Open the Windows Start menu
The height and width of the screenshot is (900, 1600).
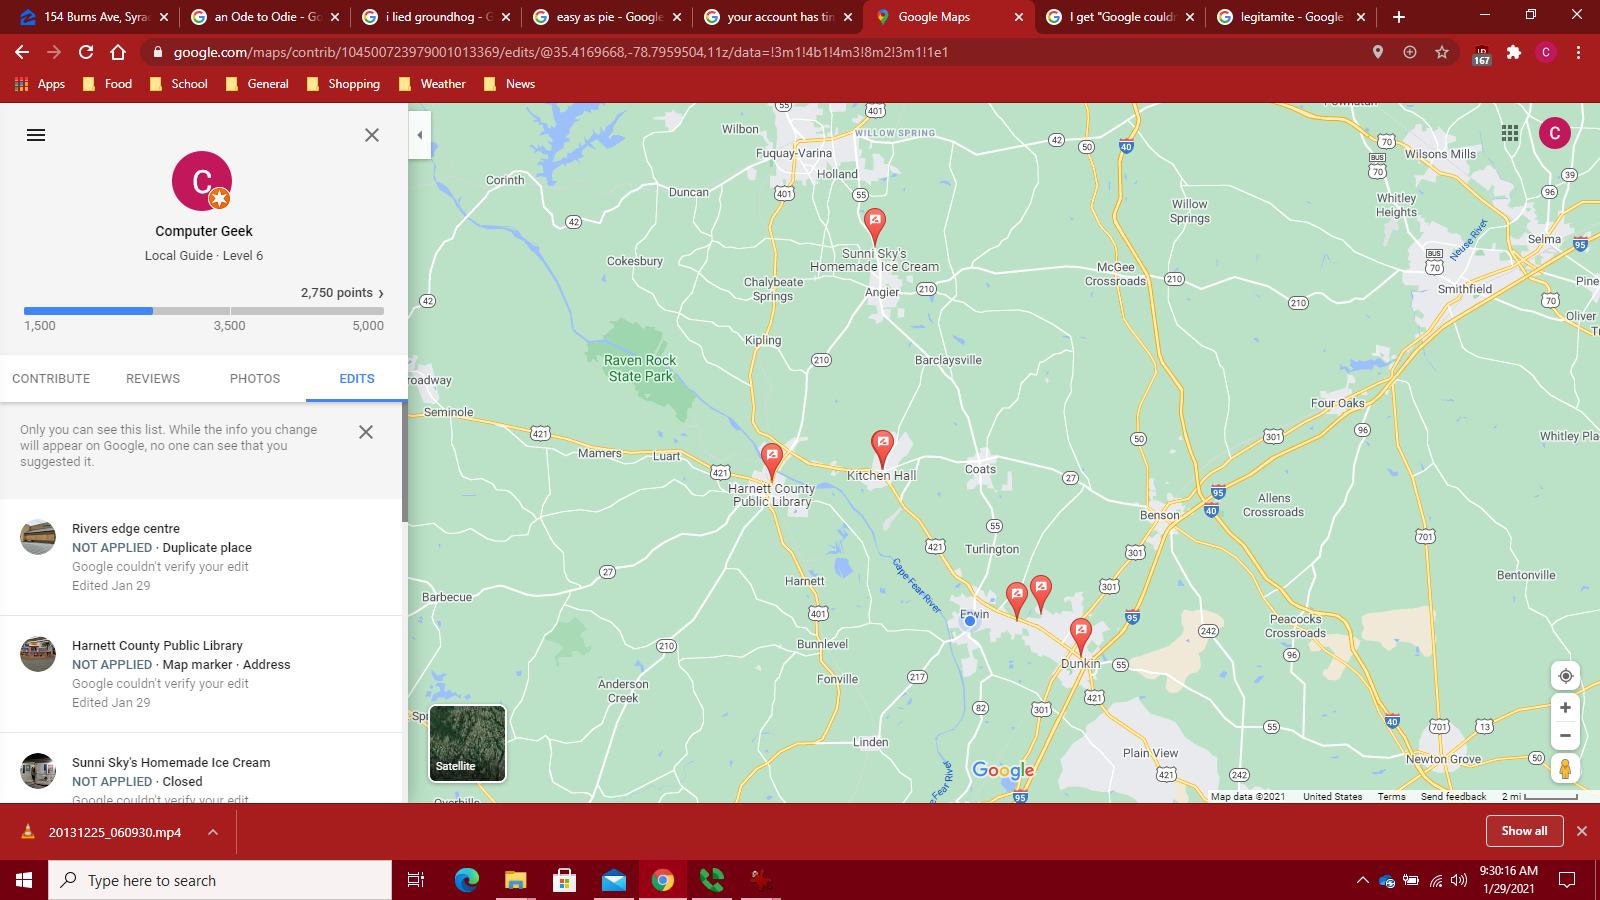24,880
